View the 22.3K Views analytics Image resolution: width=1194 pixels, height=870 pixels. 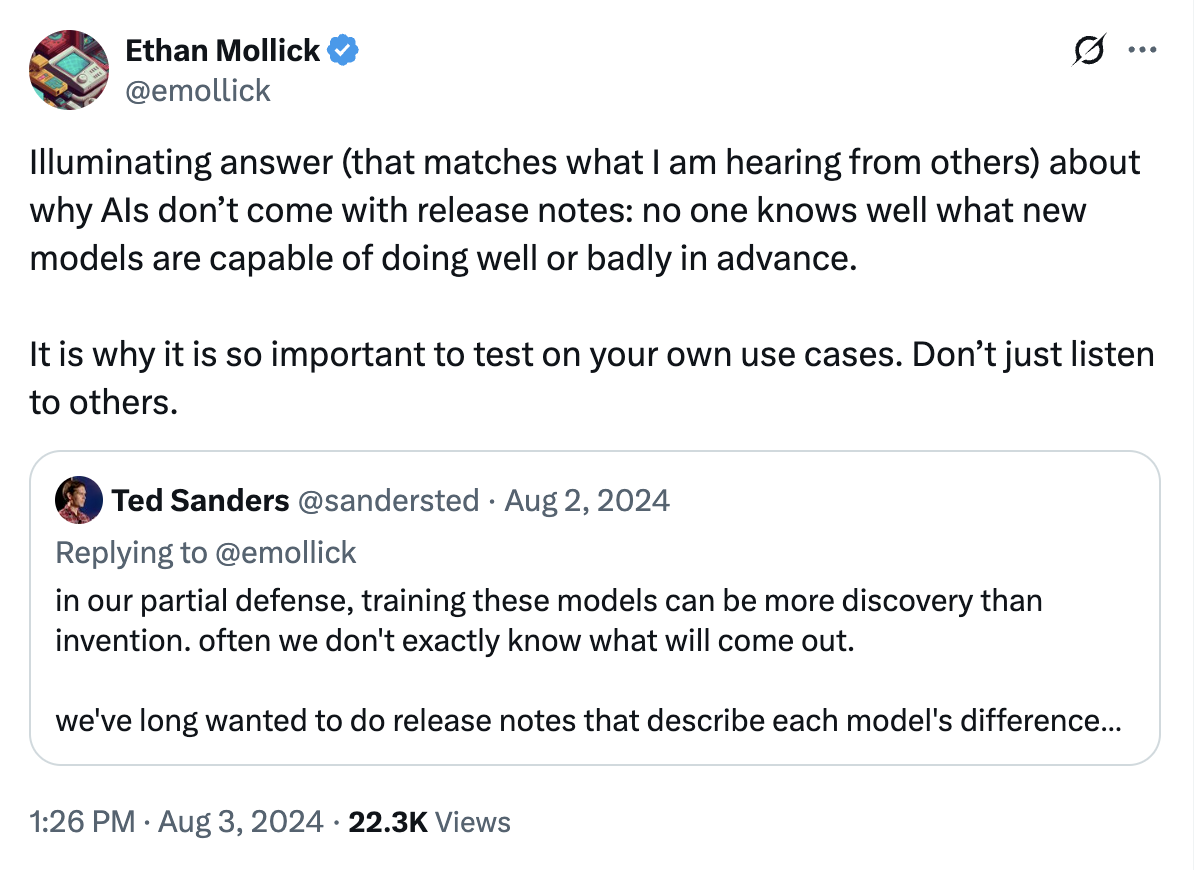point(429,822)
